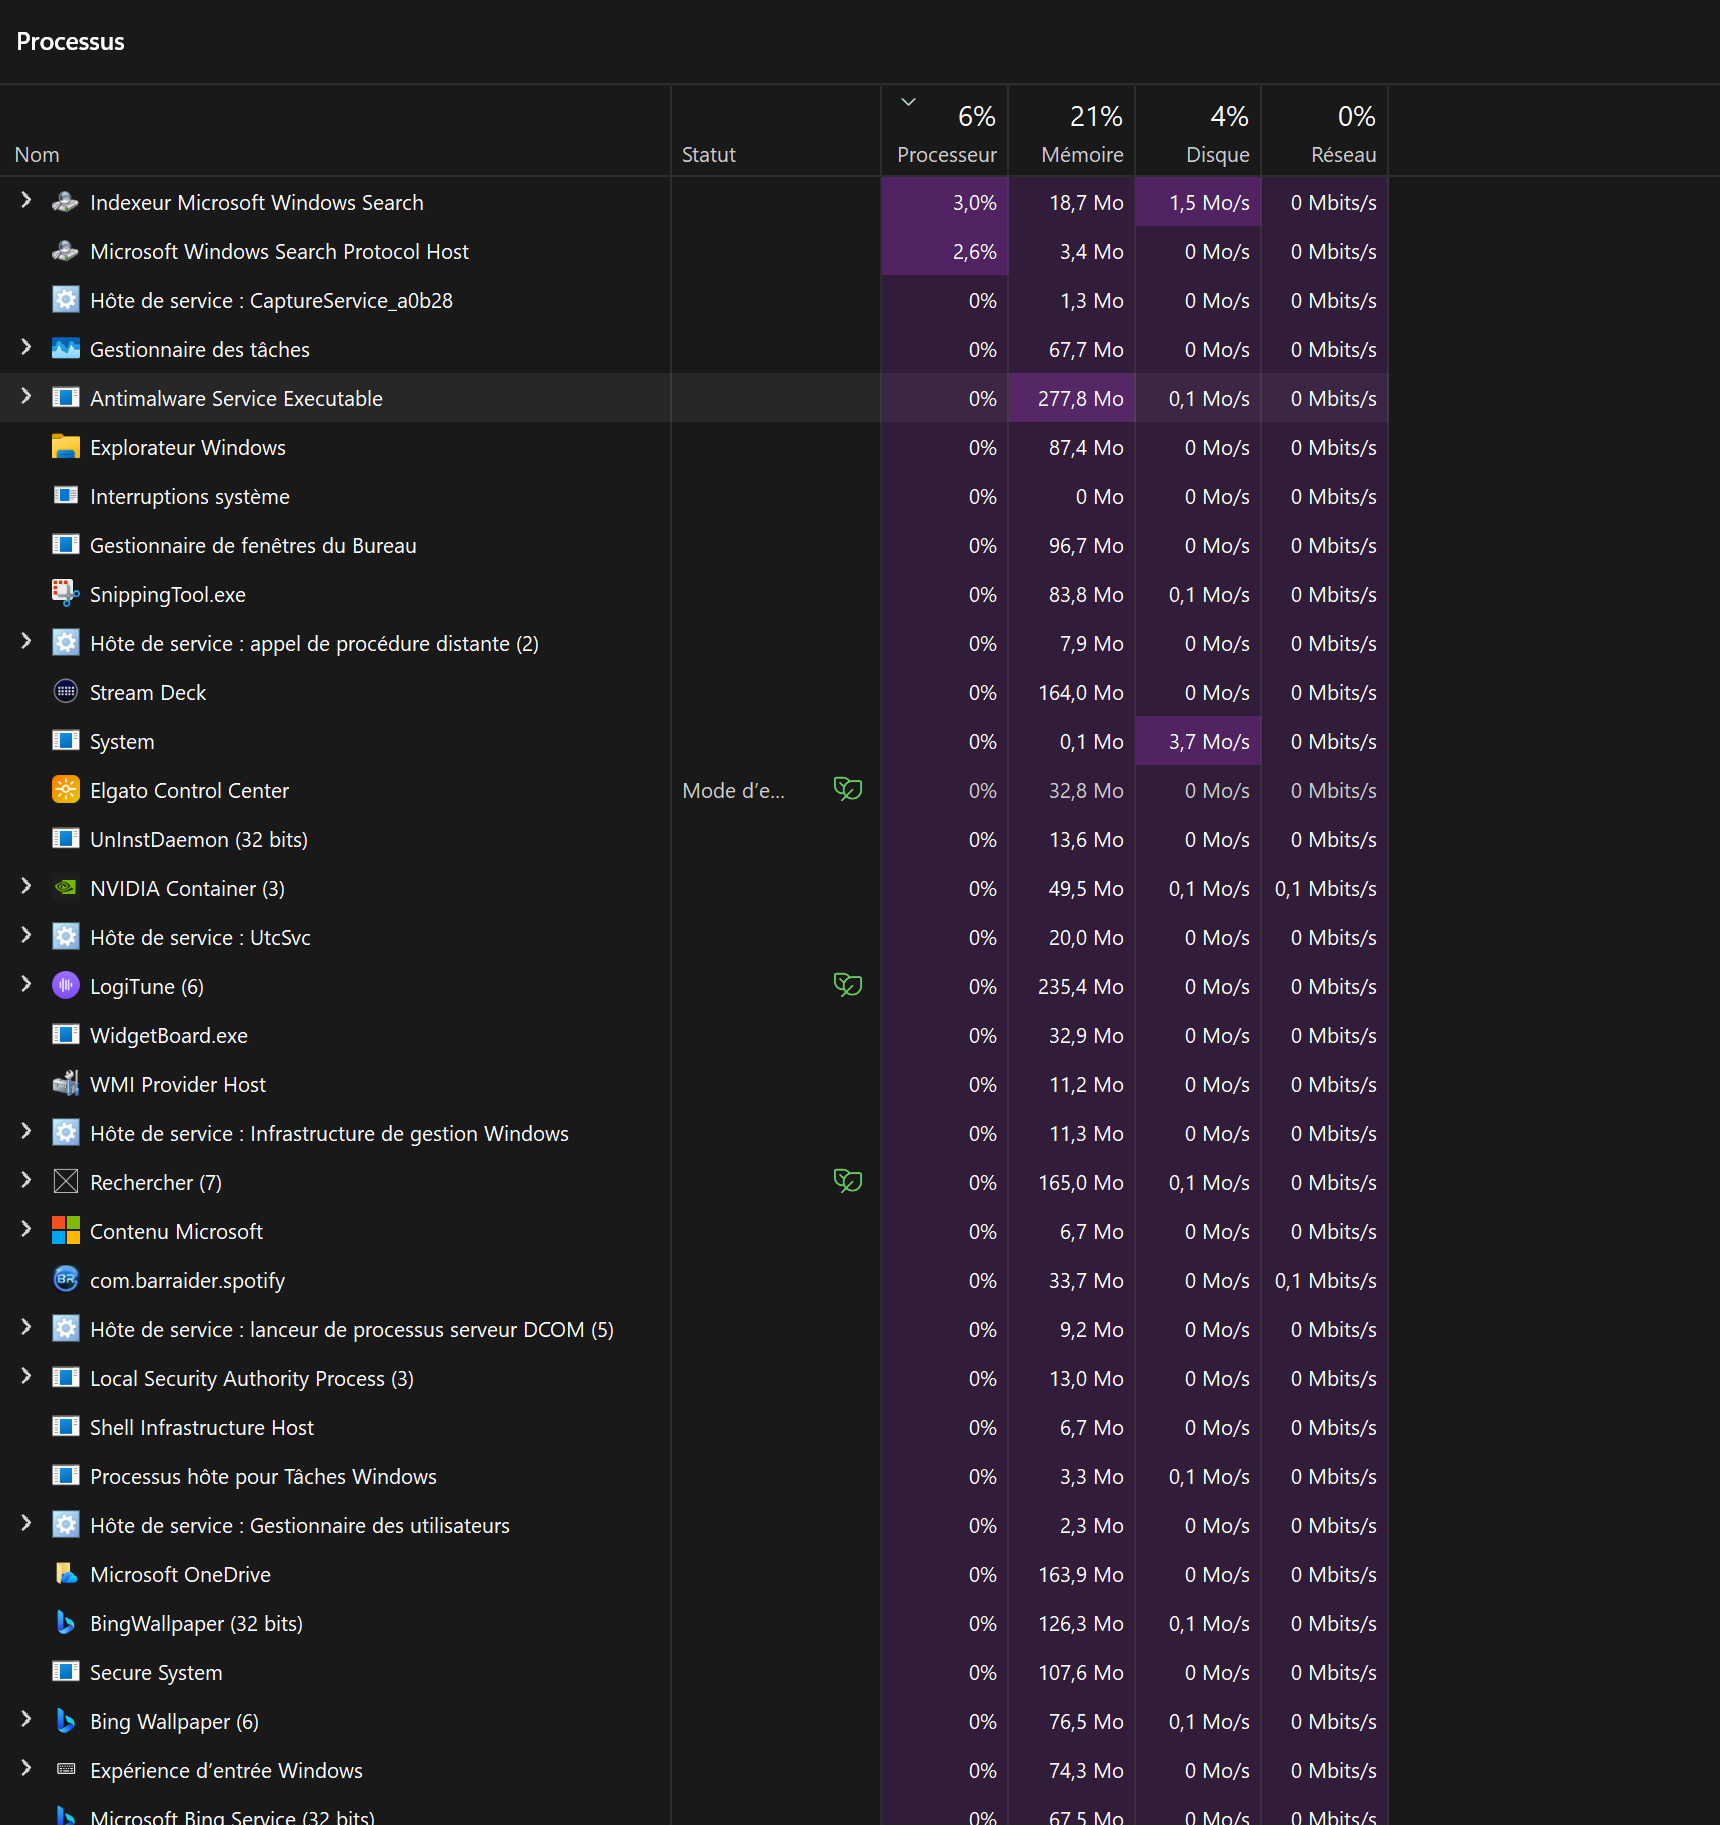Viewport: 1720px width, 1825px height.
Task: Click the gear icon for CaptureService_a0b28
Action: 66,300
